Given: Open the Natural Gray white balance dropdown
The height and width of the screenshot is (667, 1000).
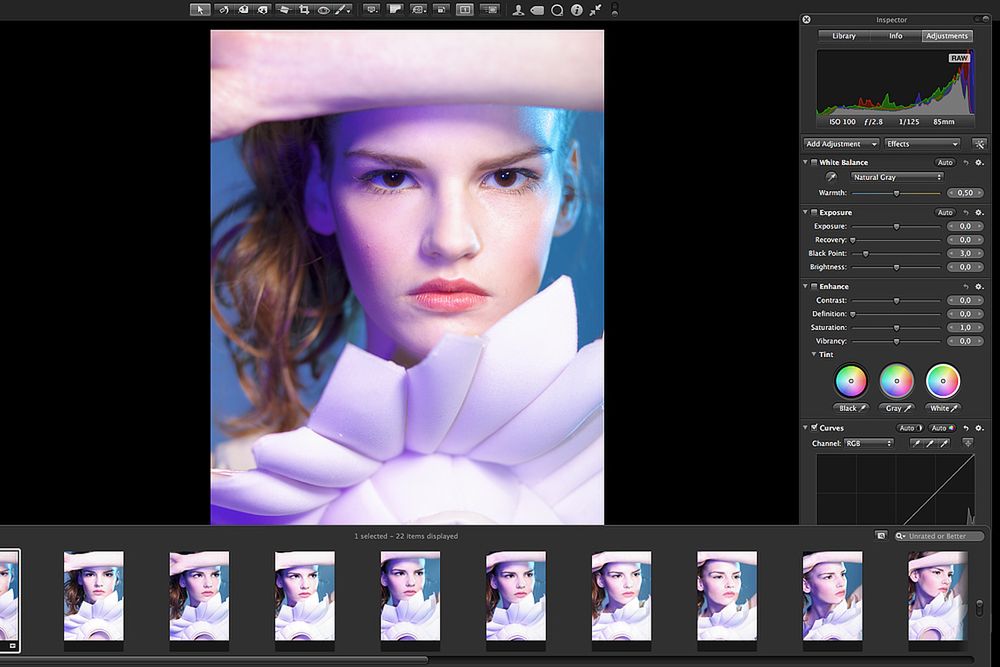Looking at the screenshot, I should click(x=897, y=177).
